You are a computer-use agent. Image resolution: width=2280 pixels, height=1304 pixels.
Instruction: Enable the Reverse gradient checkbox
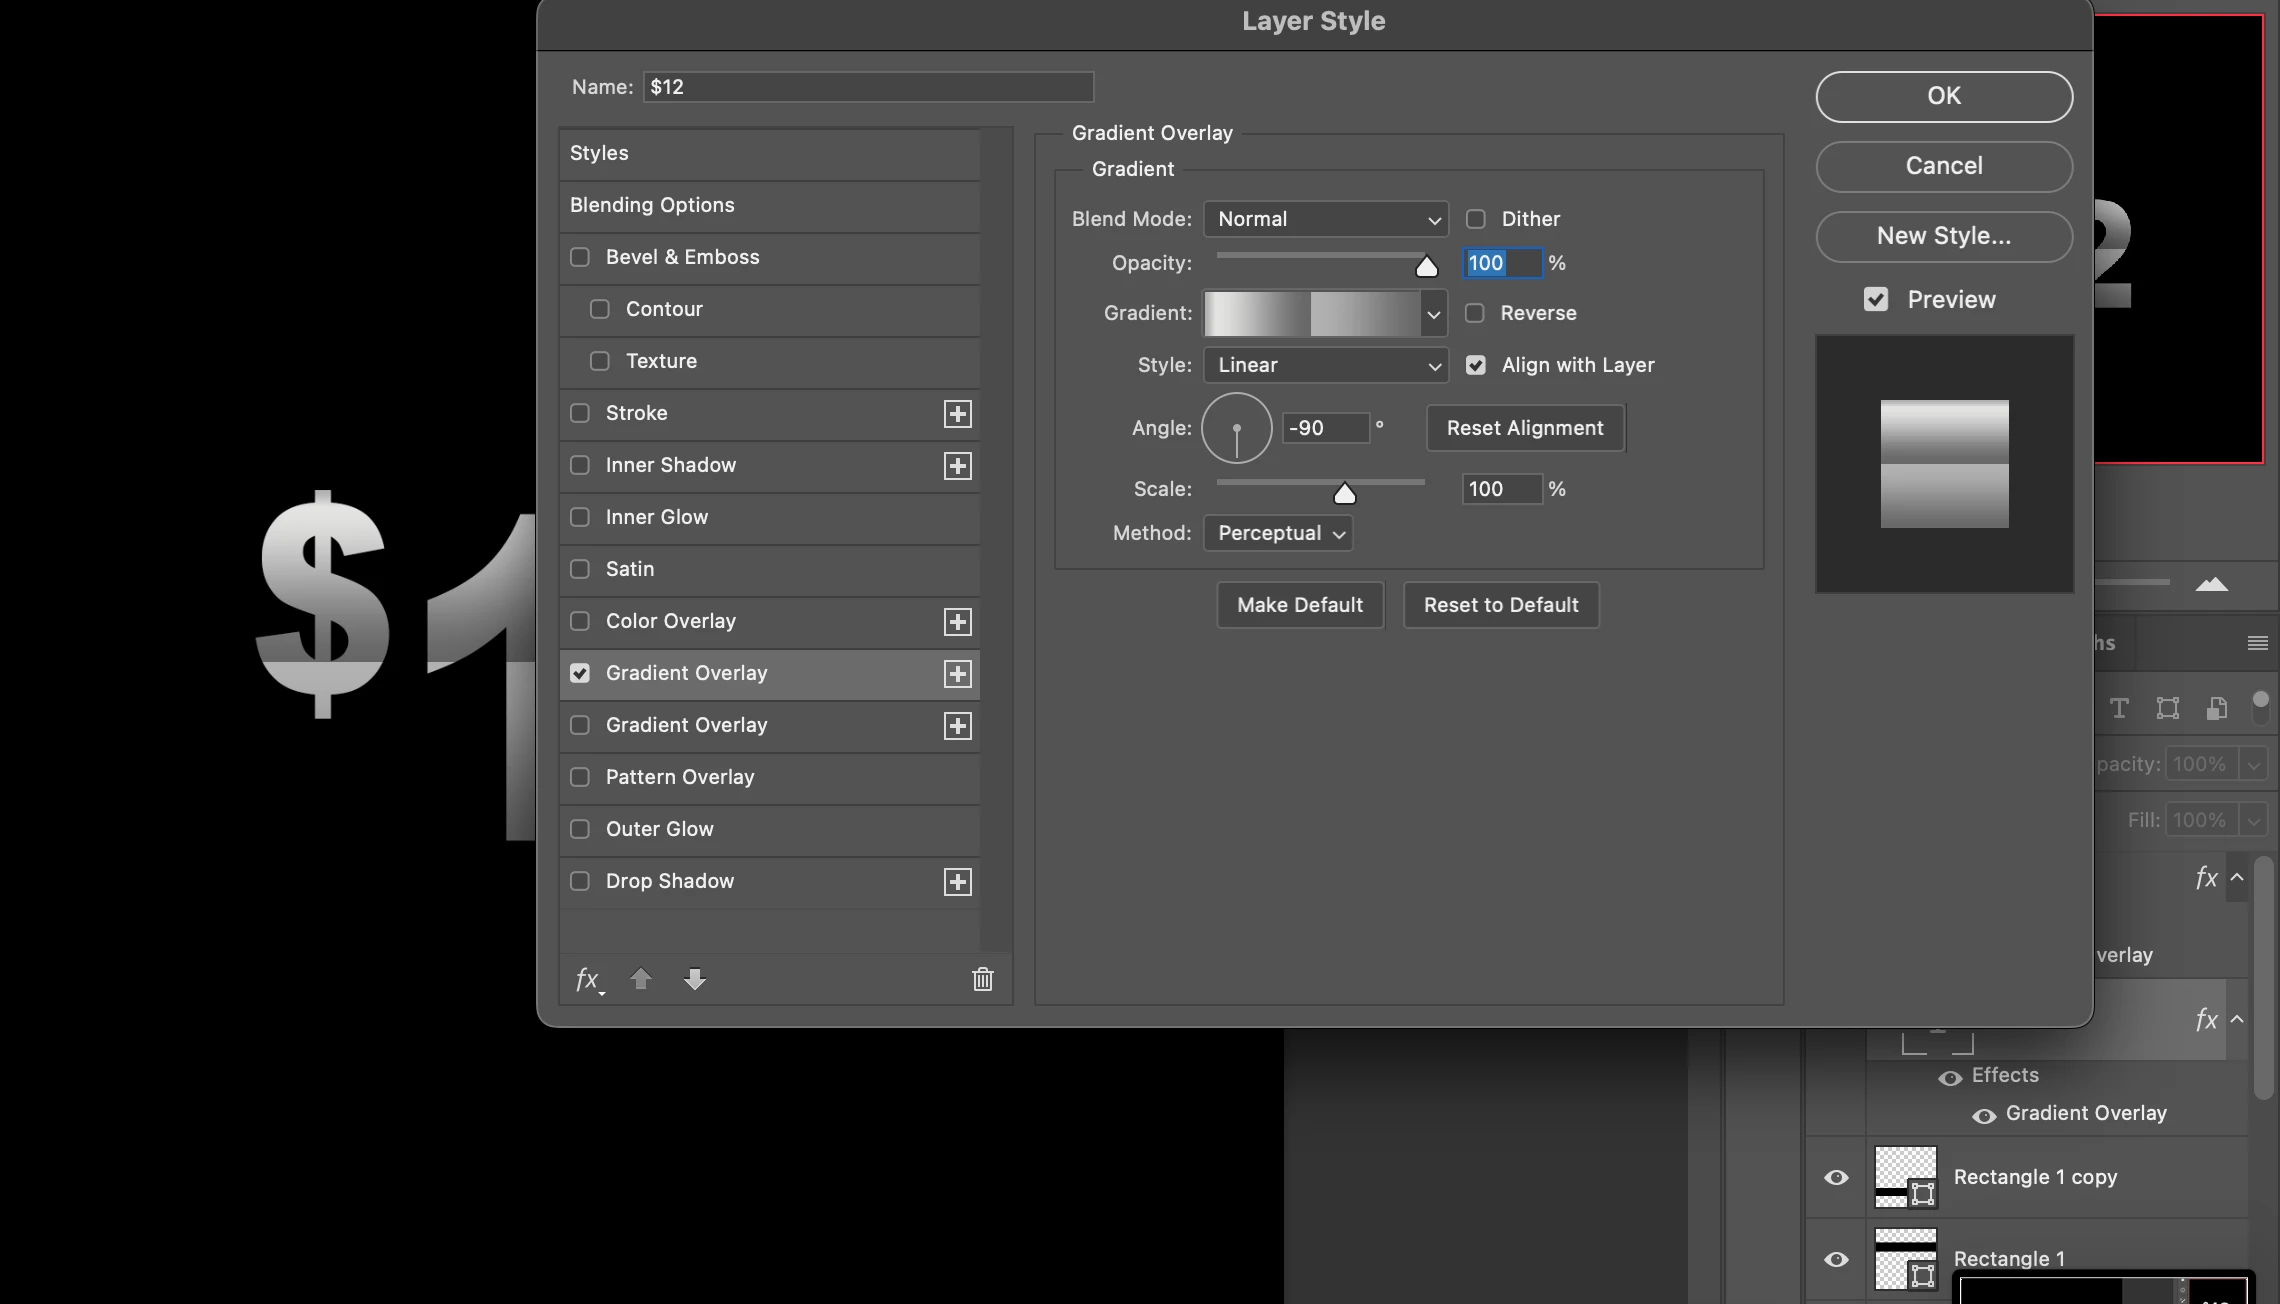click(x=1475, y=313)
